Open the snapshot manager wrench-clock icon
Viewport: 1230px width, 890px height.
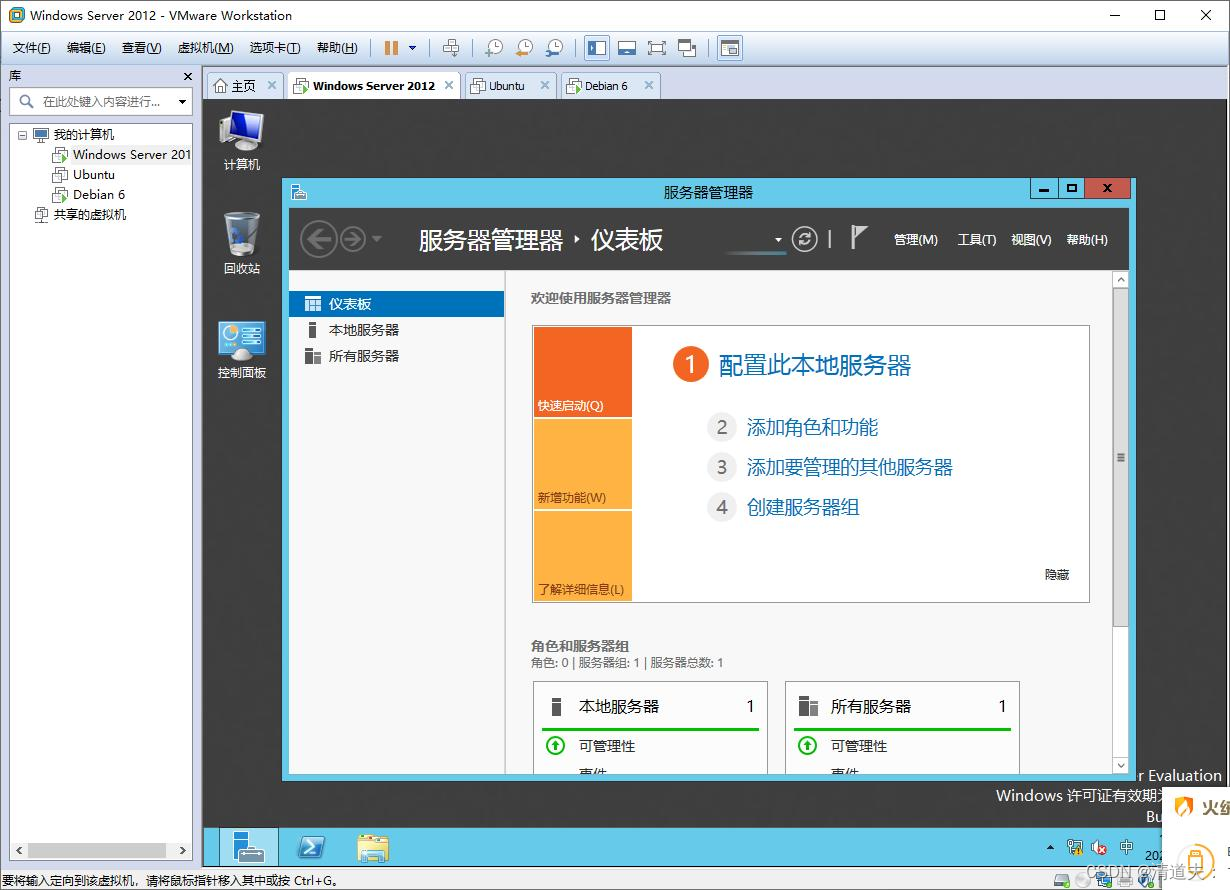554,47
